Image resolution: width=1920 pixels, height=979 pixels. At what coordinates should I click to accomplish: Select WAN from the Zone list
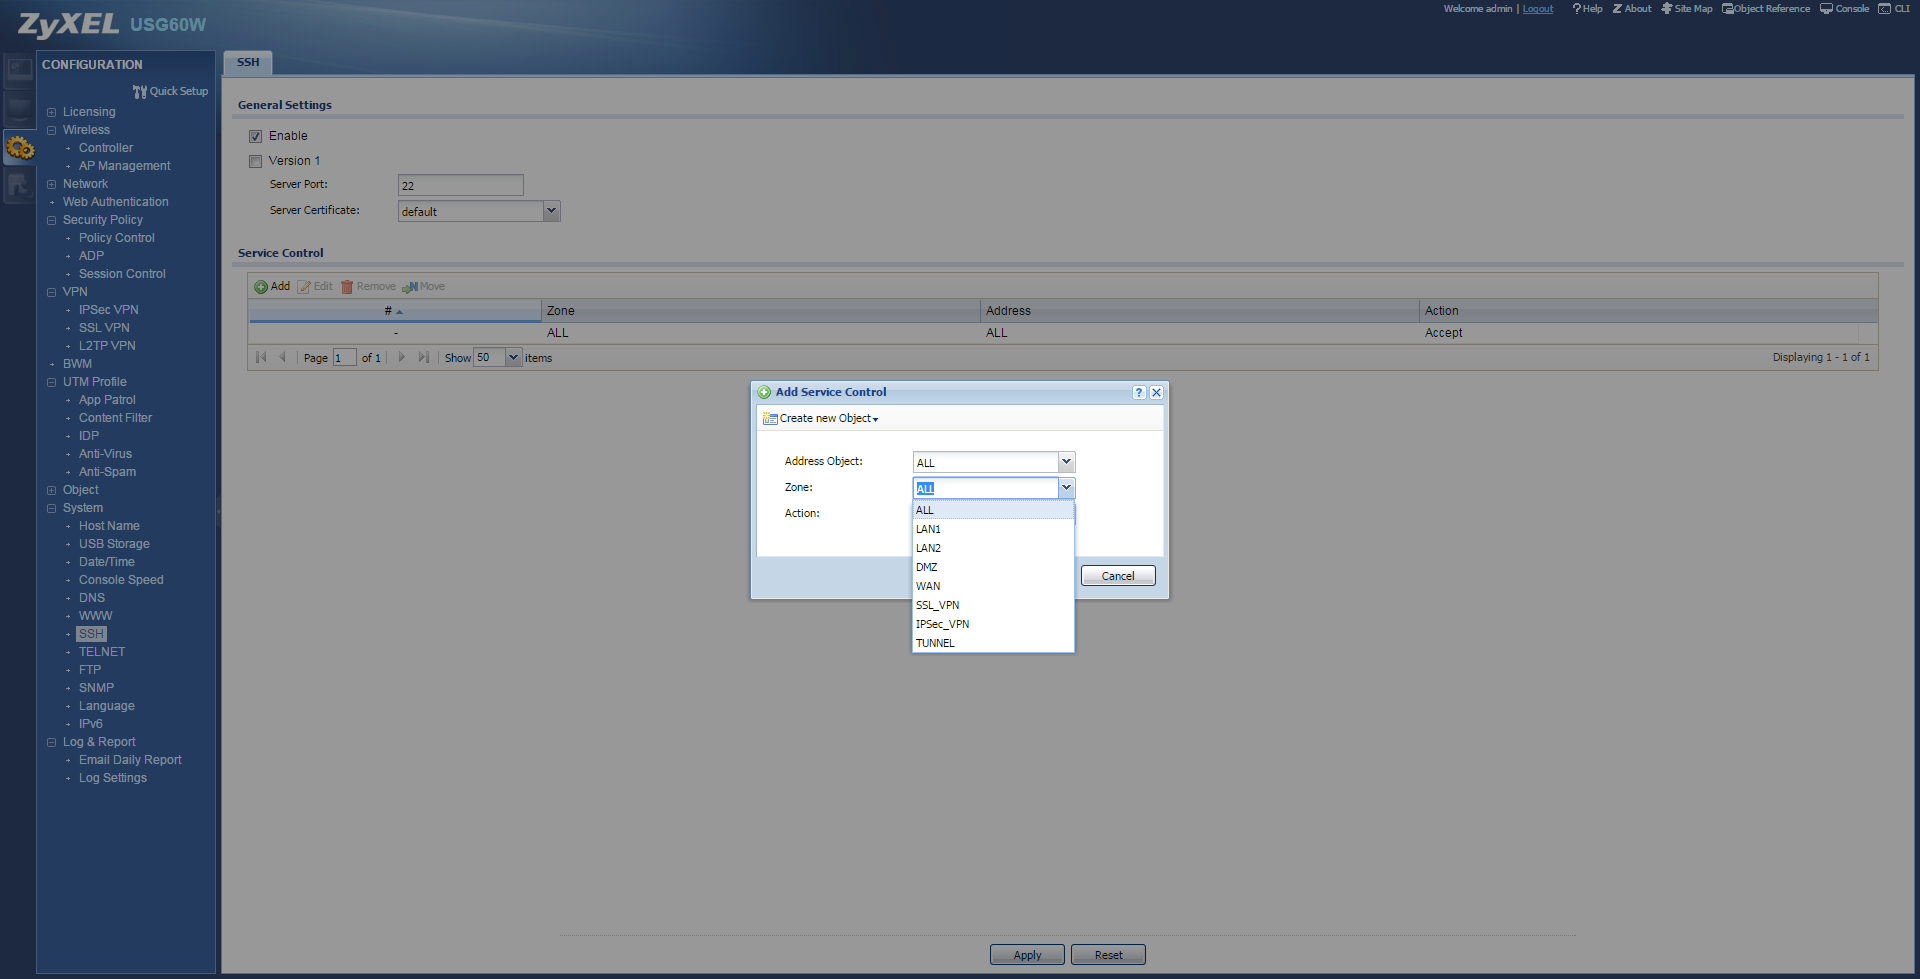click(928, 587)
